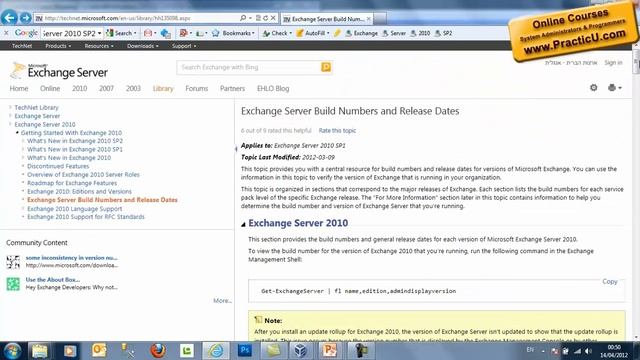Screen dimensions: 640x360
Task: Click the Copy link above code block
Action: (x=610, y=282)
